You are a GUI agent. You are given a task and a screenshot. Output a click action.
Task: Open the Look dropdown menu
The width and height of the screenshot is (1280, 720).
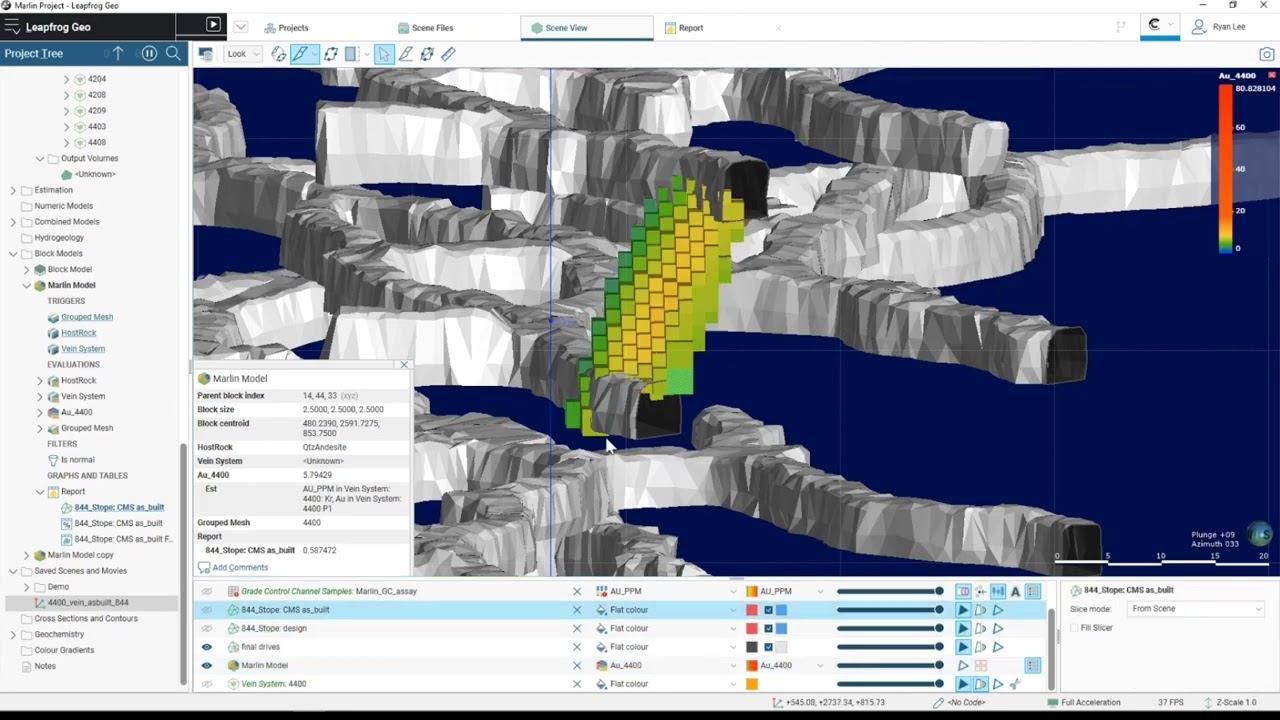242,54
